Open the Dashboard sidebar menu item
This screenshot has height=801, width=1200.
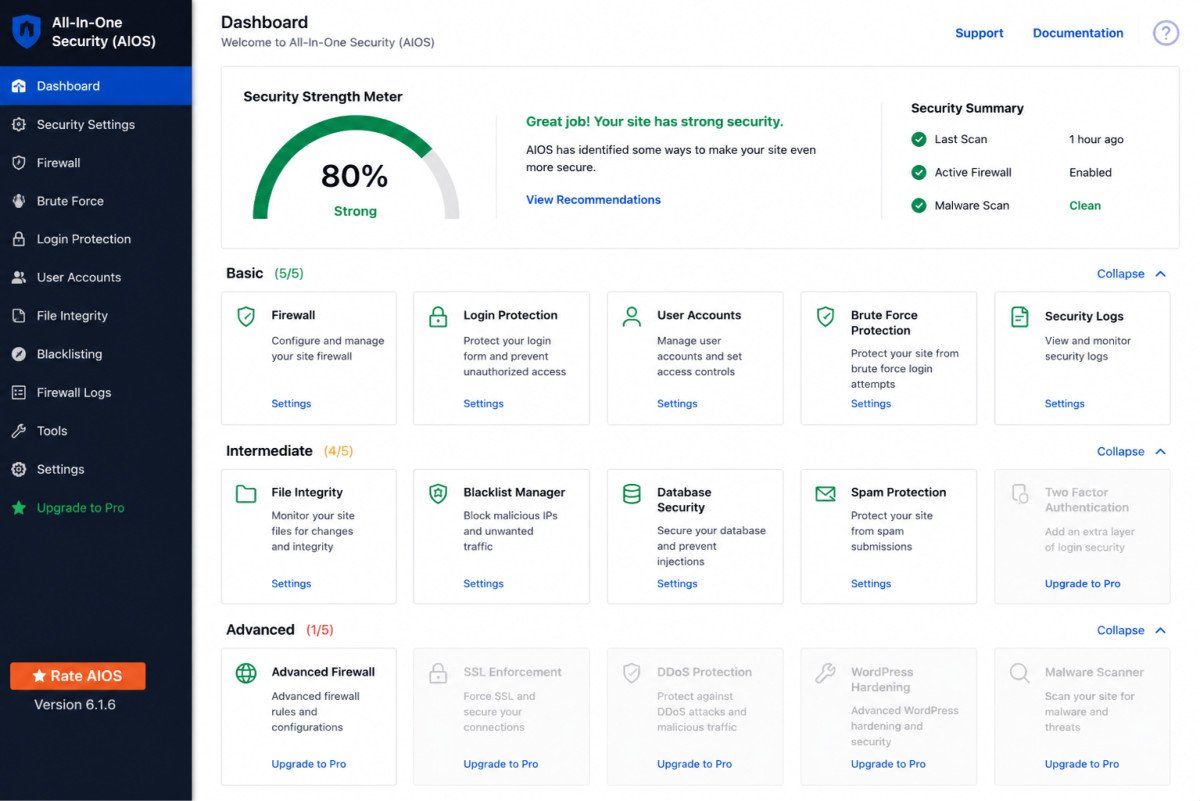coord(96,86)
